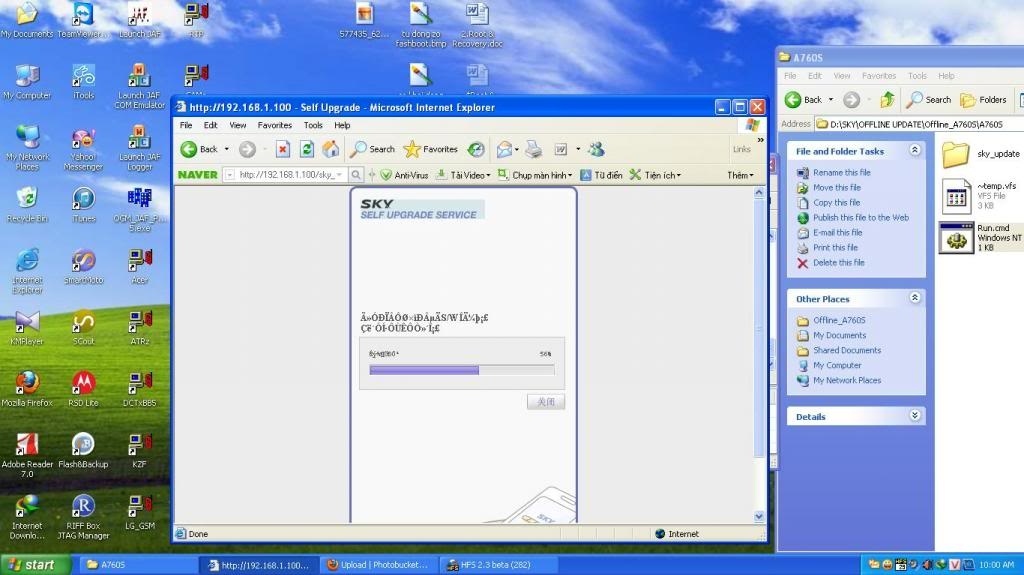Open Mozilla Firefox desktop icon

[x=27, y=389]
